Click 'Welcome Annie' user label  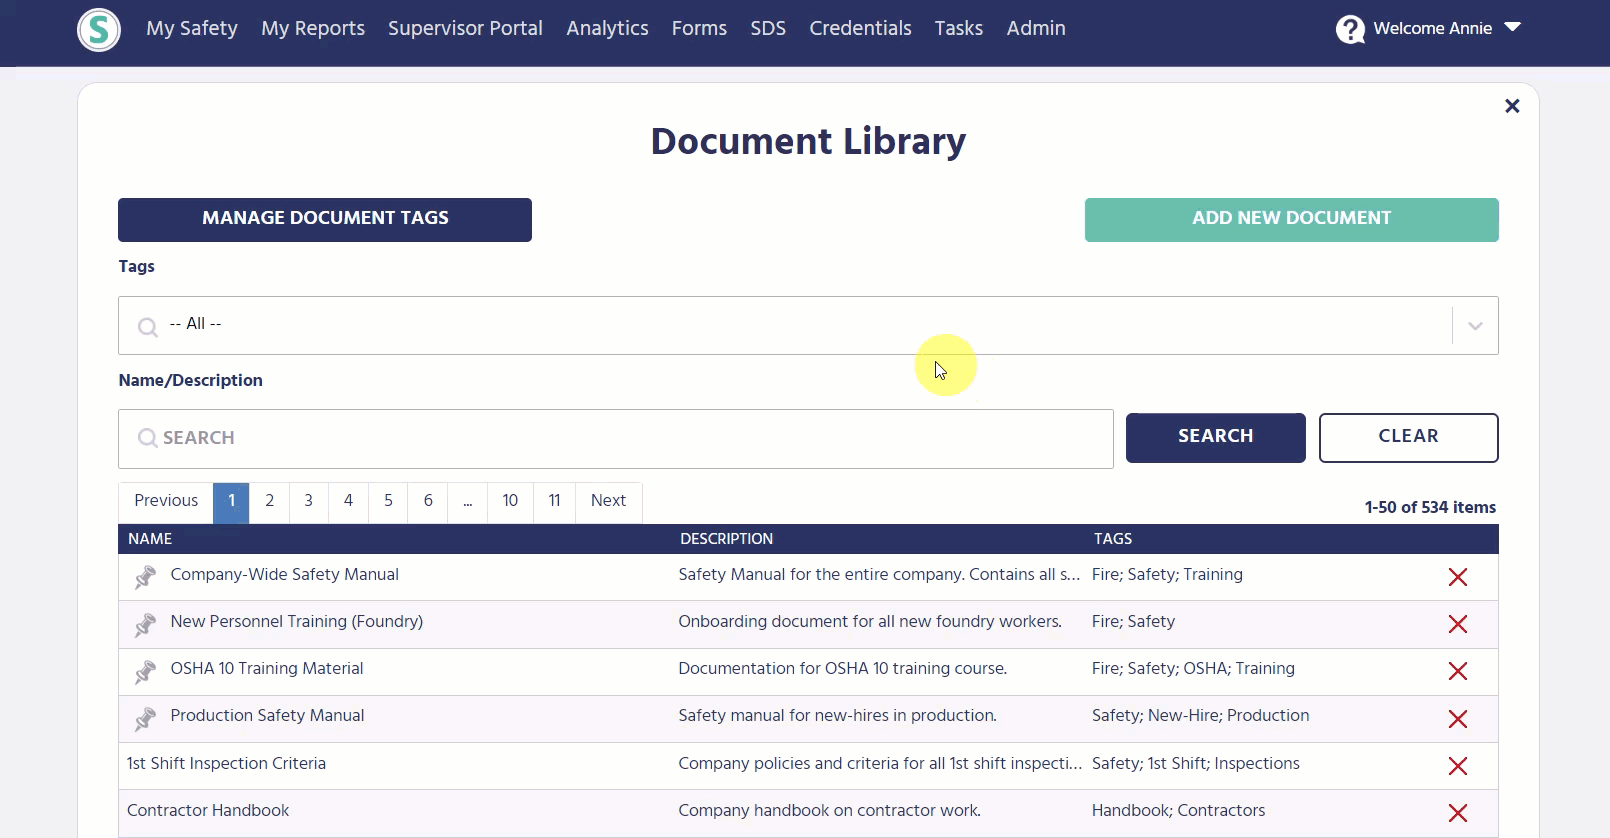pyautogui.click(x=1432, y=28)
